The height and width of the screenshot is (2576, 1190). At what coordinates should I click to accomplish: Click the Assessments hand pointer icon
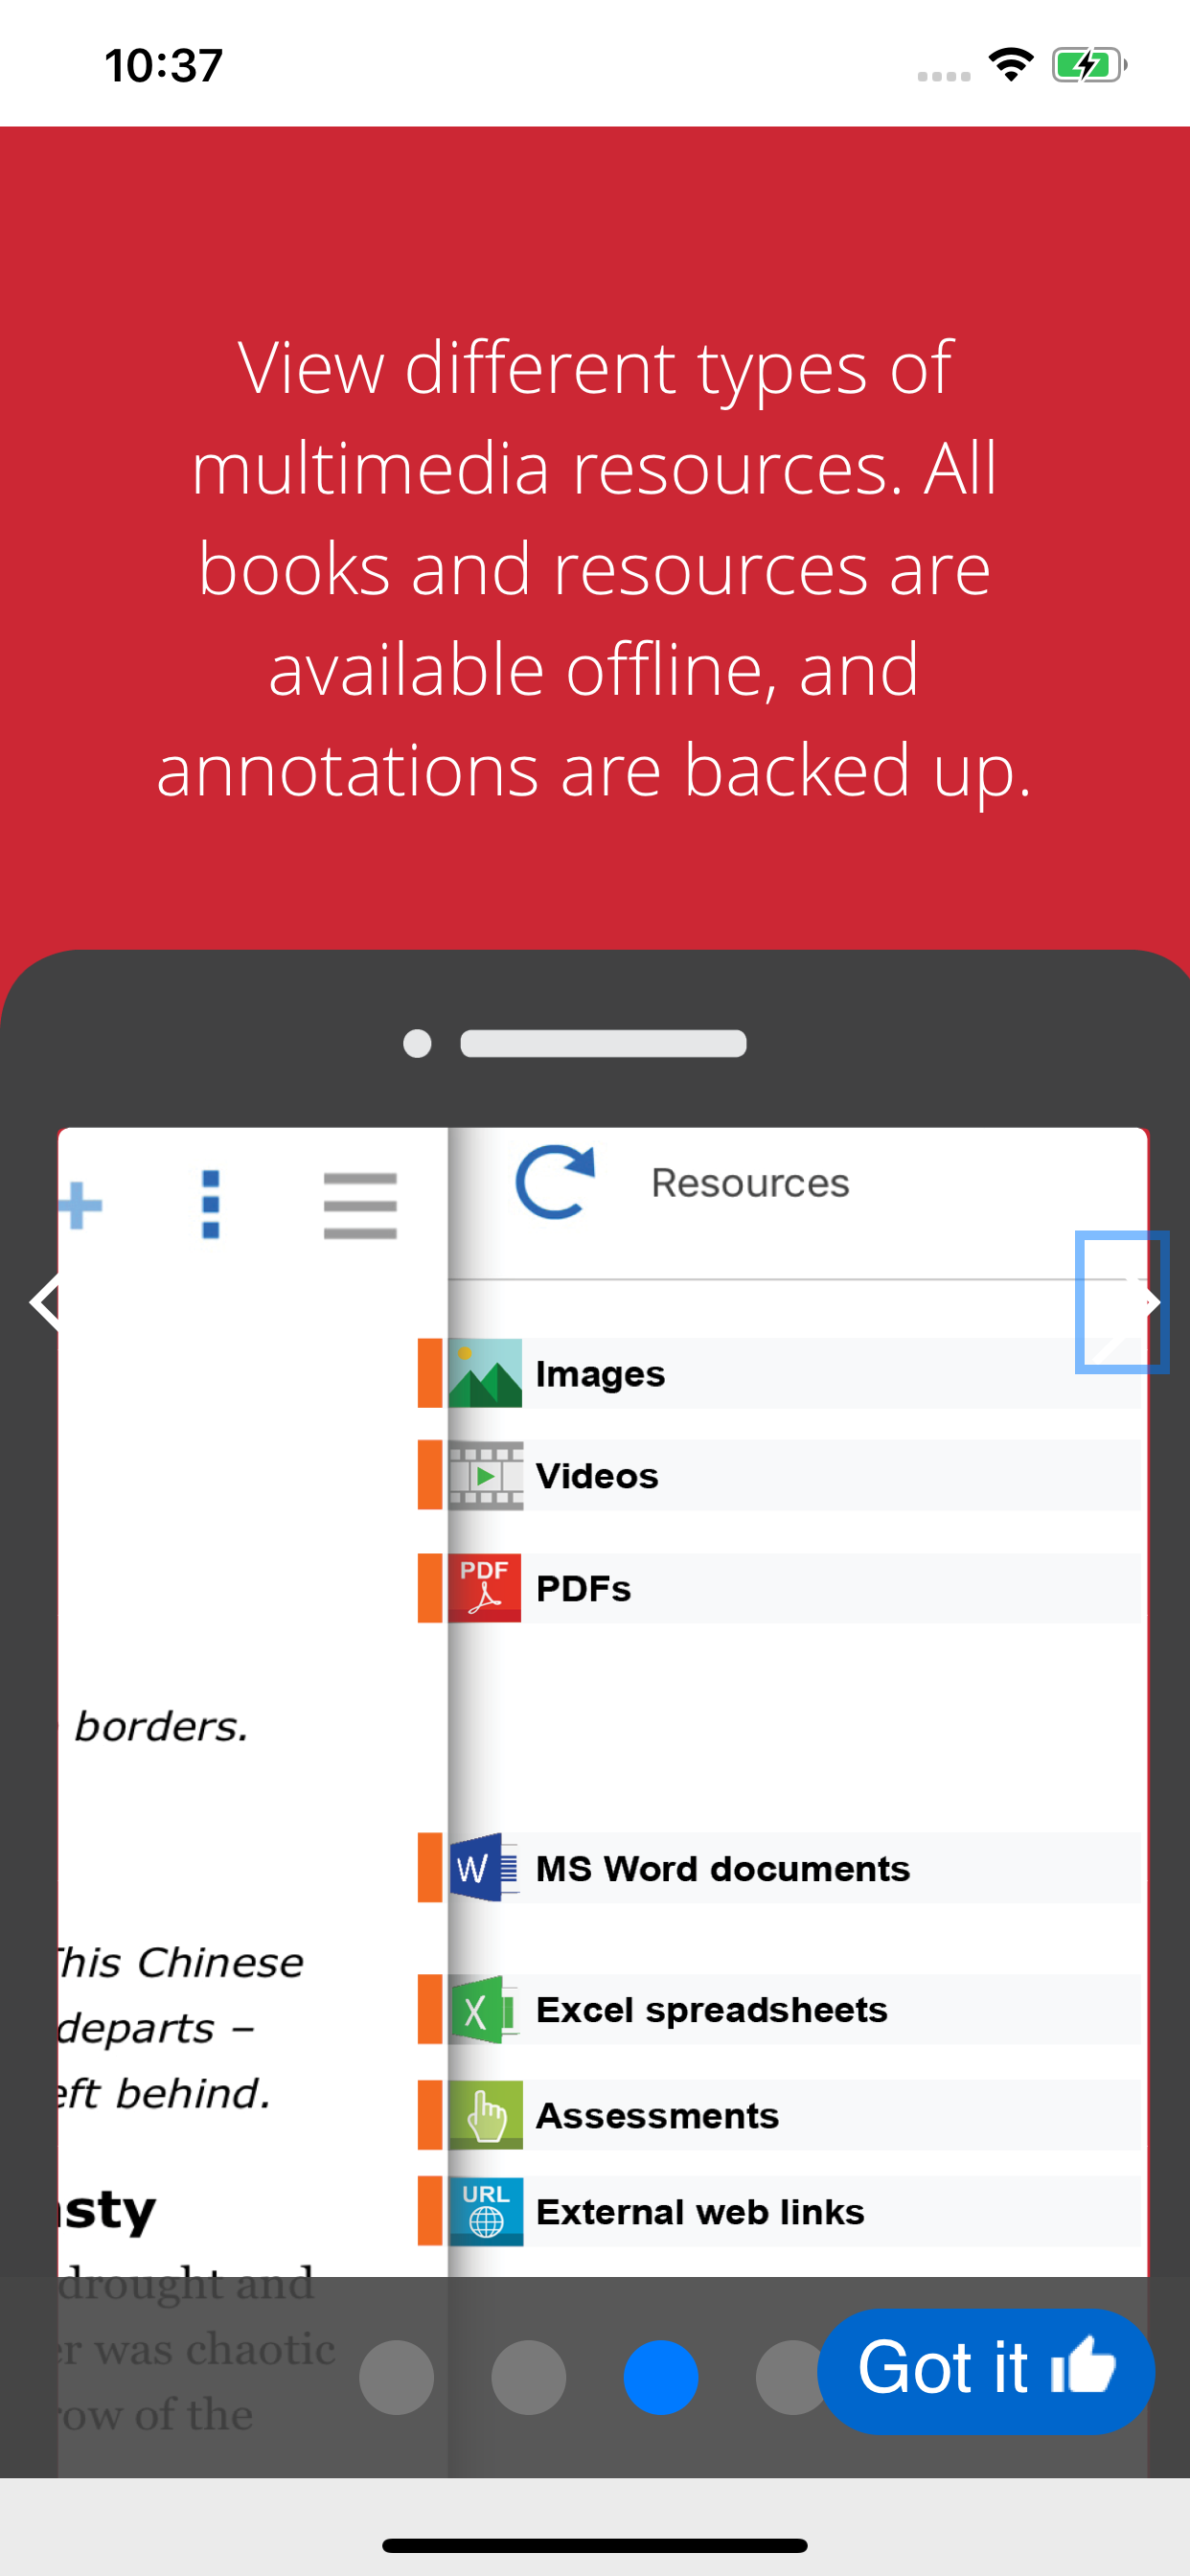click(x=485, y=2115)
